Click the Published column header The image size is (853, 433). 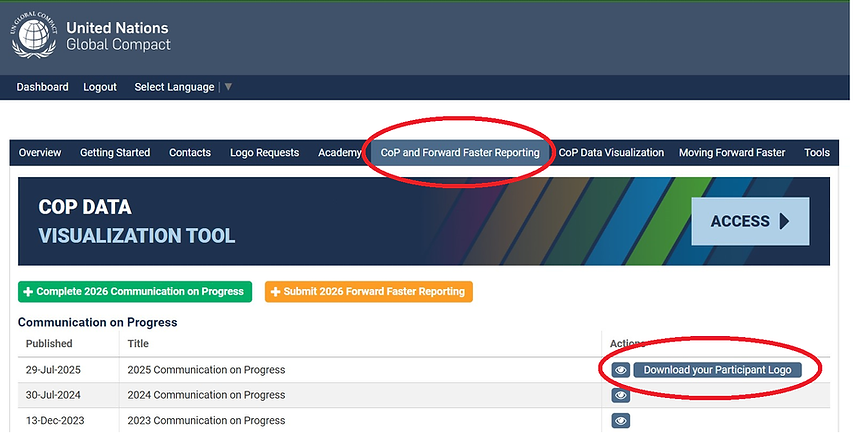(49, 344)
